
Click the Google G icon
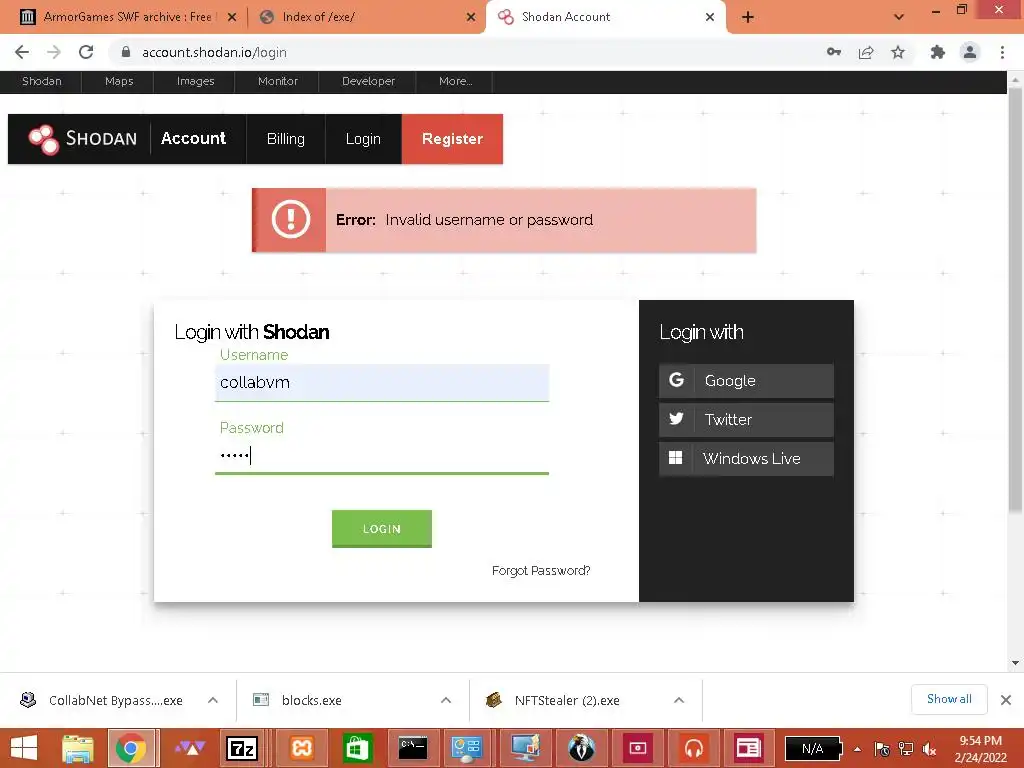click(x=677, y=380)
